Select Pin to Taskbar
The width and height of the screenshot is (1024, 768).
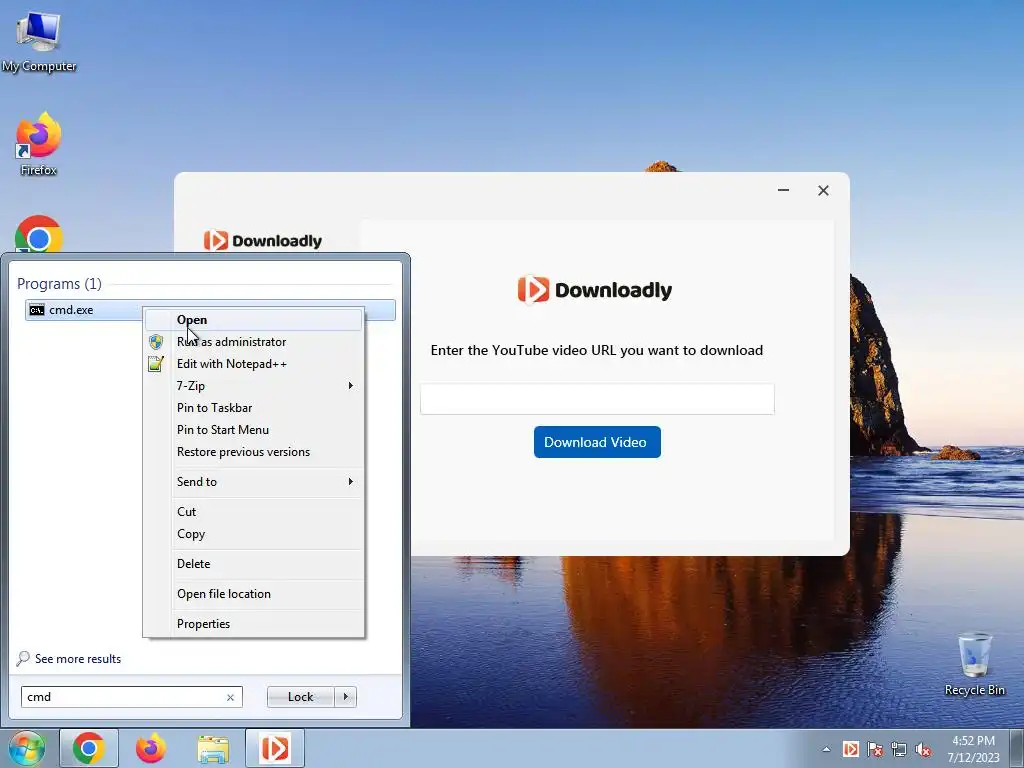pyautogui.click(x=253, y=408)
